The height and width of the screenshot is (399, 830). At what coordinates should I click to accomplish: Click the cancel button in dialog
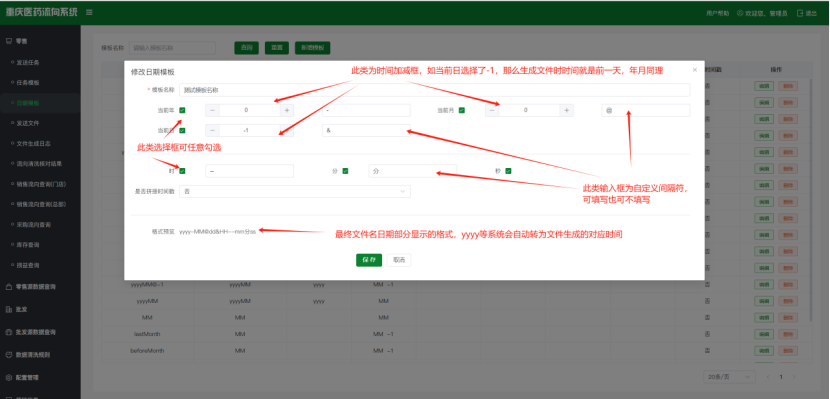[x=399, y=260]
